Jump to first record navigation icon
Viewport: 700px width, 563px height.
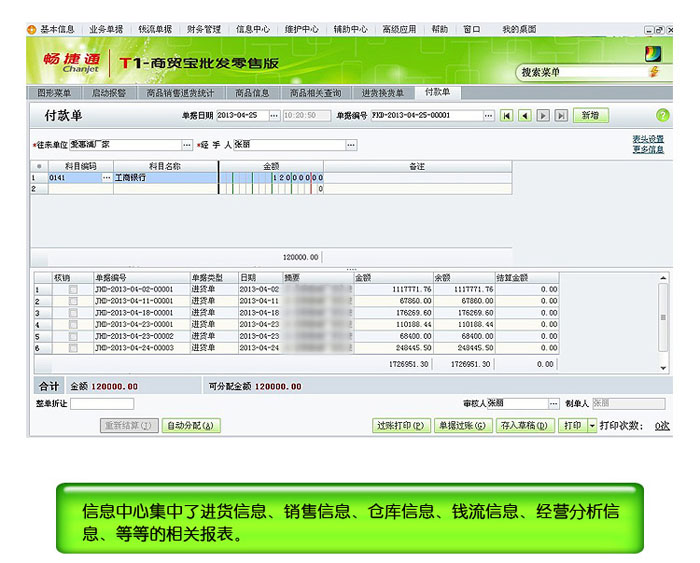pos(506,116)
